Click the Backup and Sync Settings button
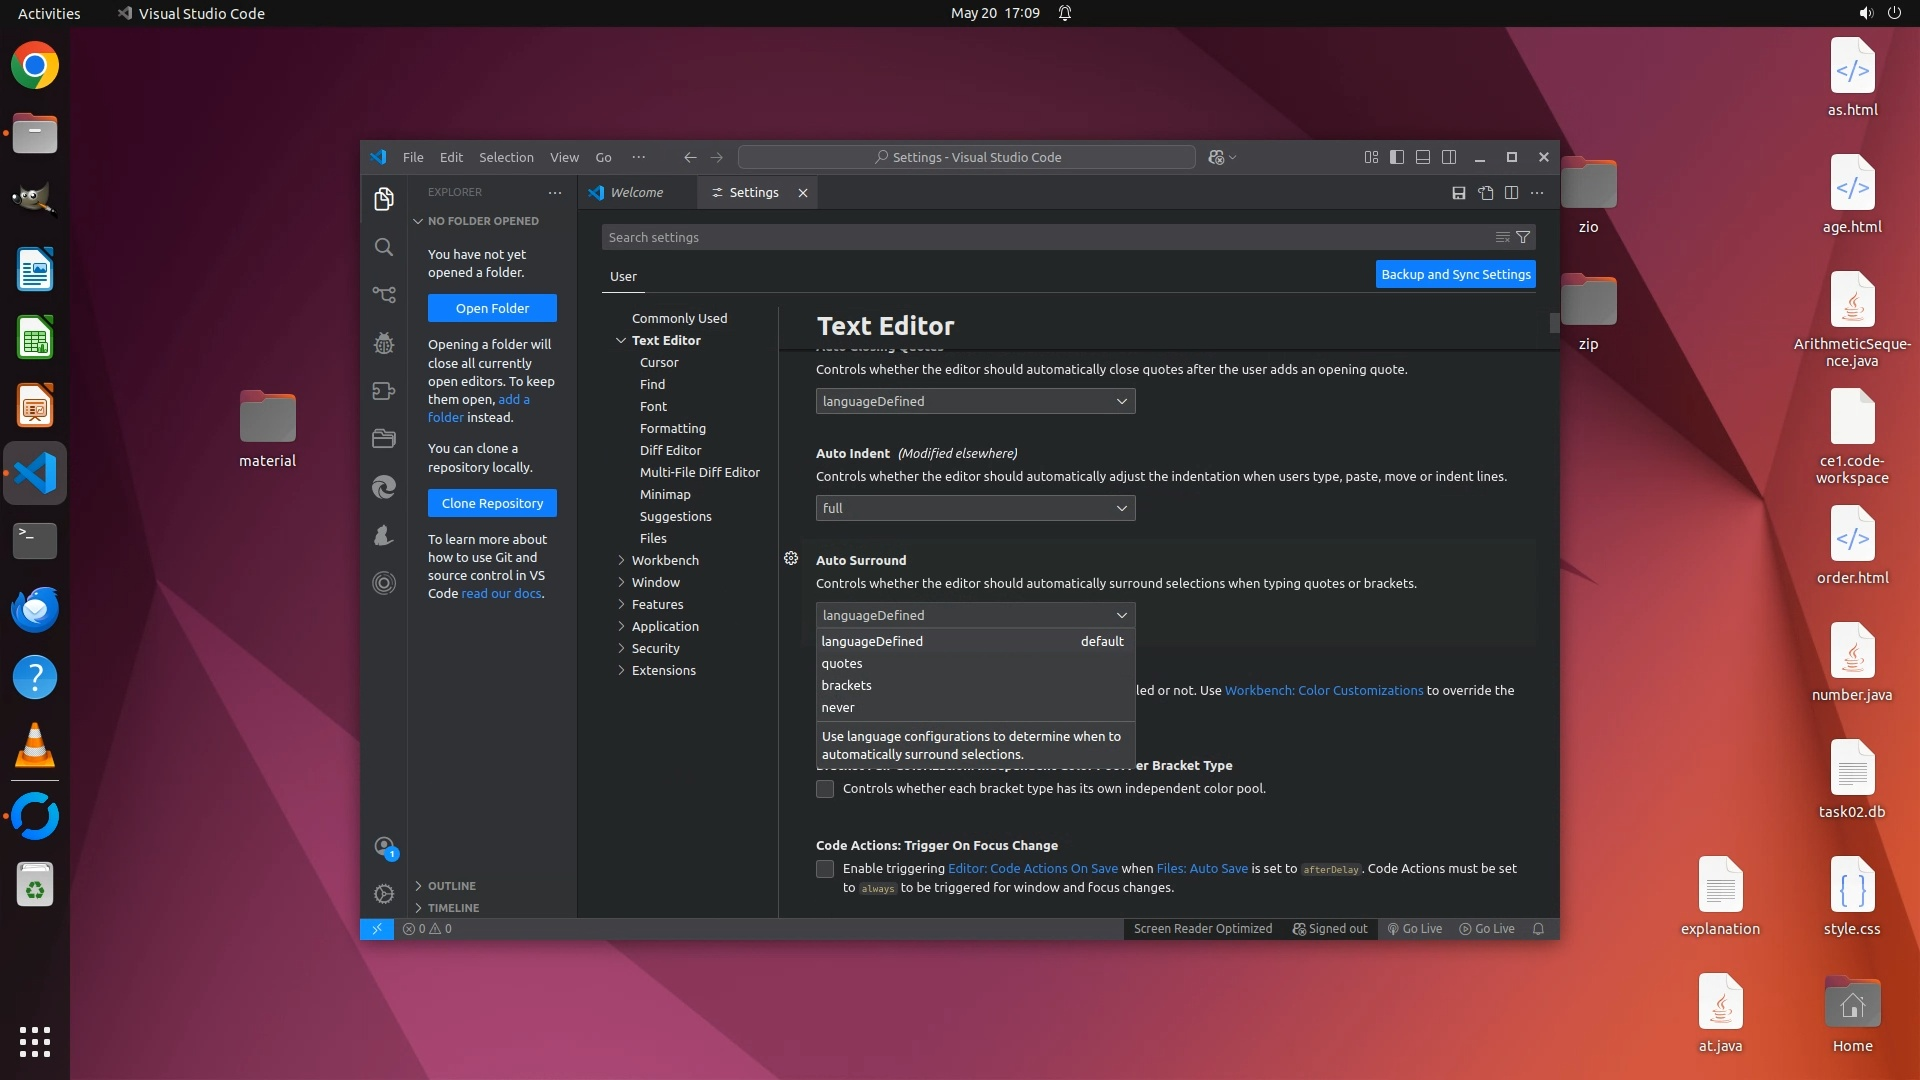 [x=1455, y=274]
